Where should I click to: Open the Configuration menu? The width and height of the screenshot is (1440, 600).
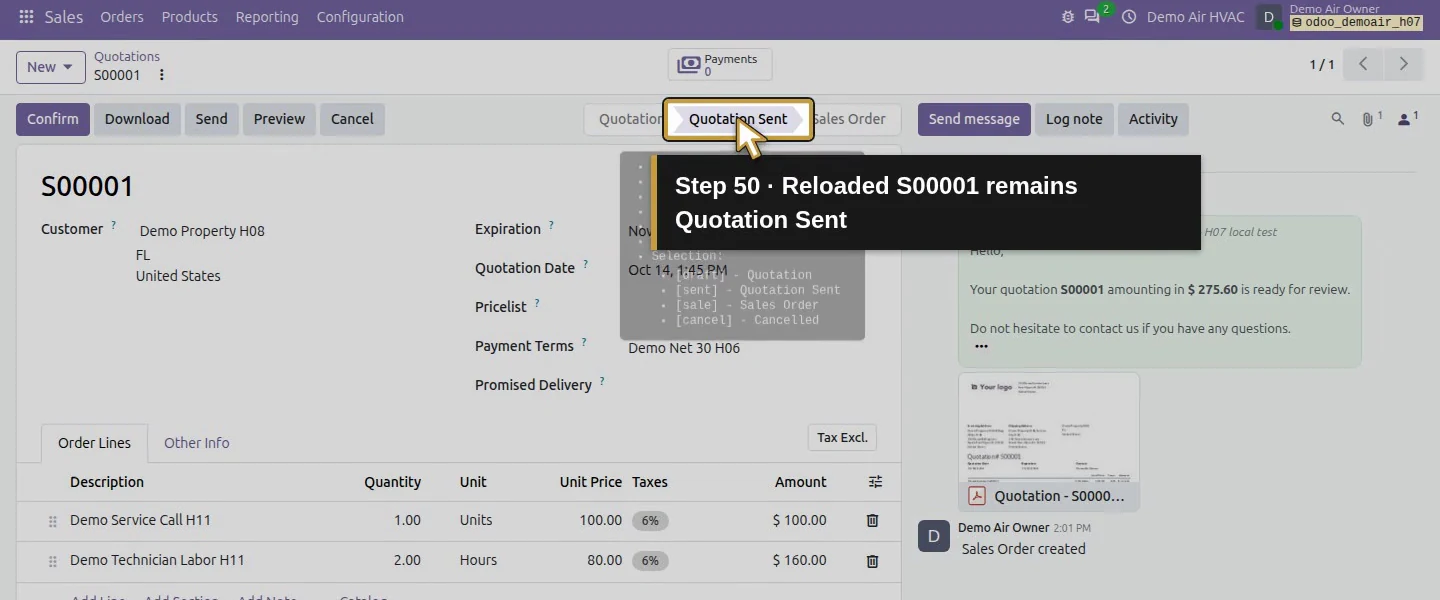360,17
